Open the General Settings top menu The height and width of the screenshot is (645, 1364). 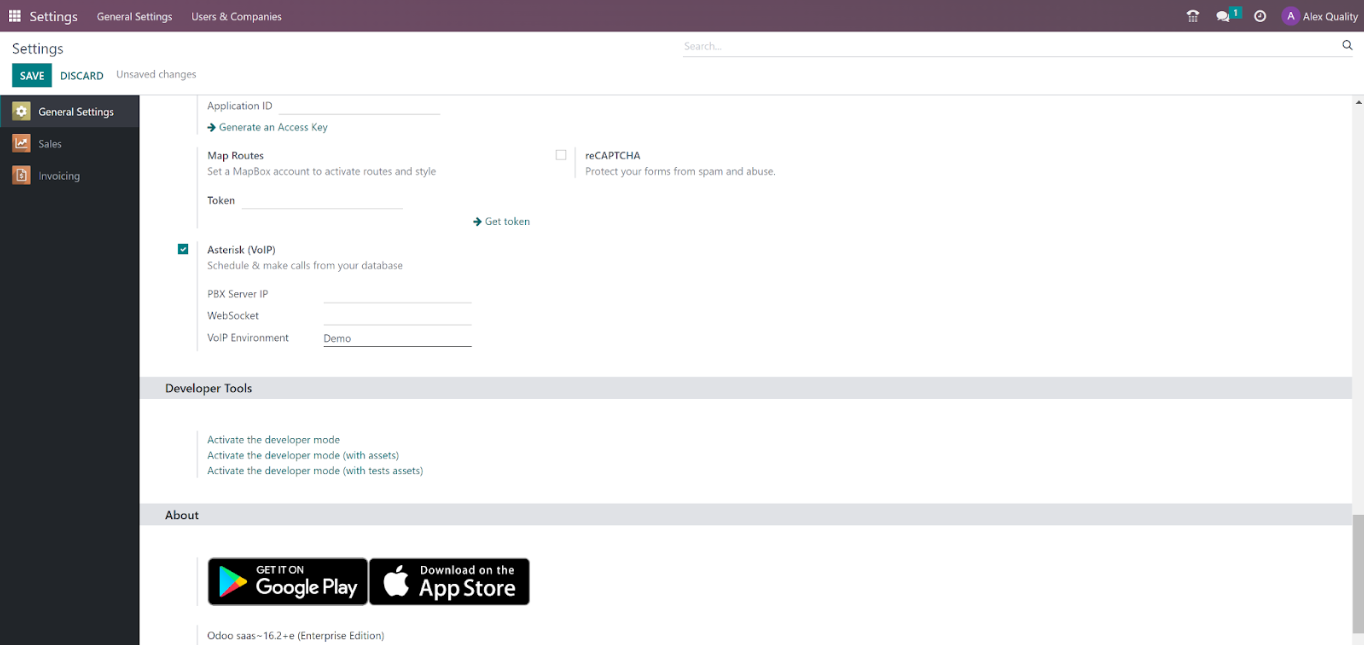pos(134,16)
